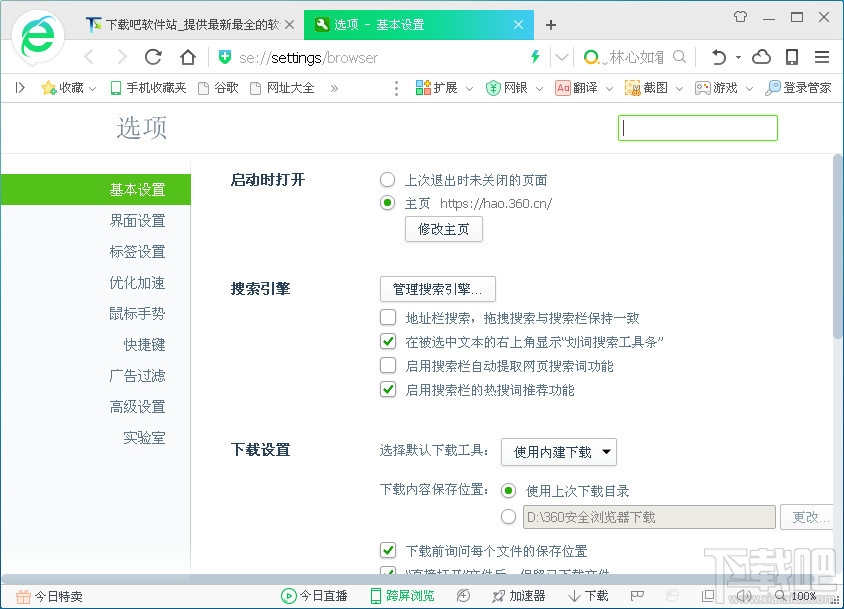Launch 跨屏浏览 cross-screen browsing
The height and width of the screenshot is (609, 844).
[x=403, y=594]
